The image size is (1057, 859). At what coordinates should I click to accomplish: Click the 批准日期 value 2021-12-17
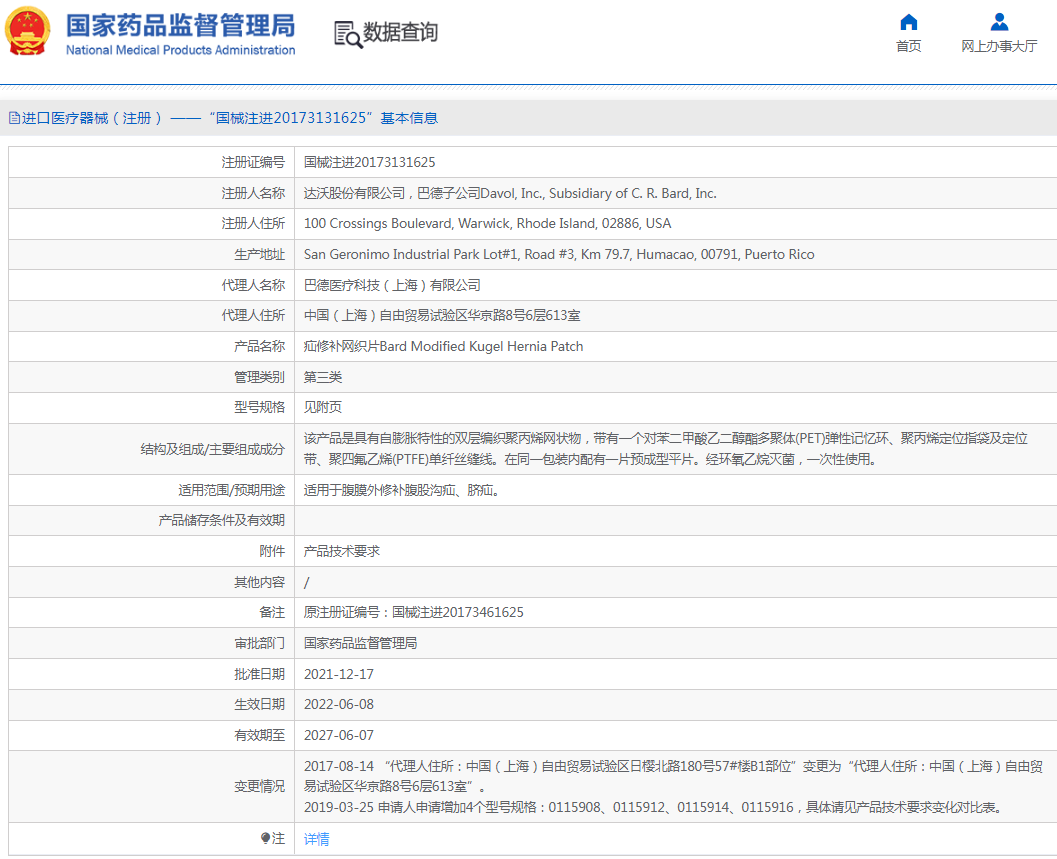pos(338,674)
